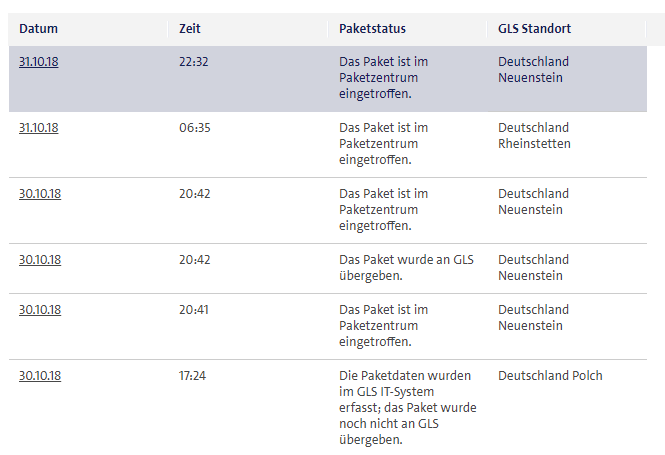Open the 31.10.18 date link at 06:35

click(x=39, y=128)
